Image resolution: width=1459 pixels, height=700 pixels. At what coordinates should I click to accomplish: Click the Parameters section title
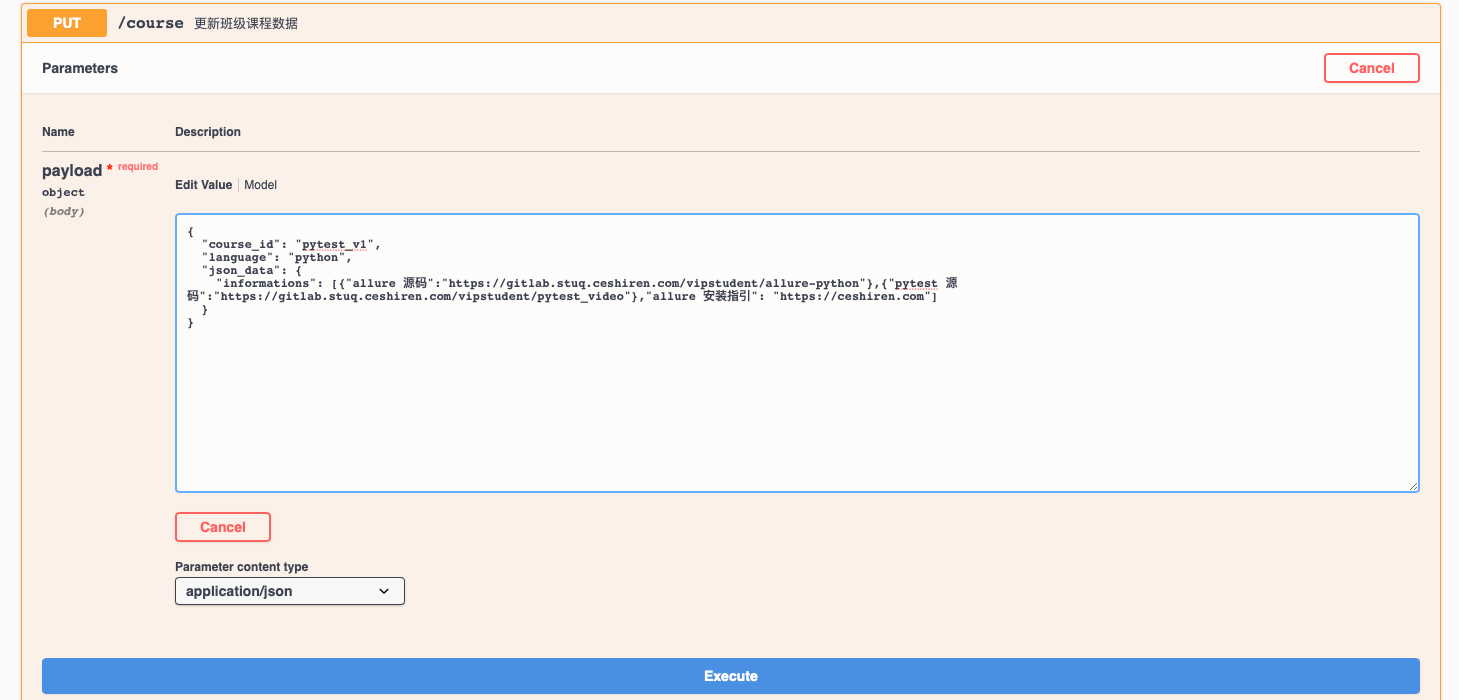tap(80, 68)
